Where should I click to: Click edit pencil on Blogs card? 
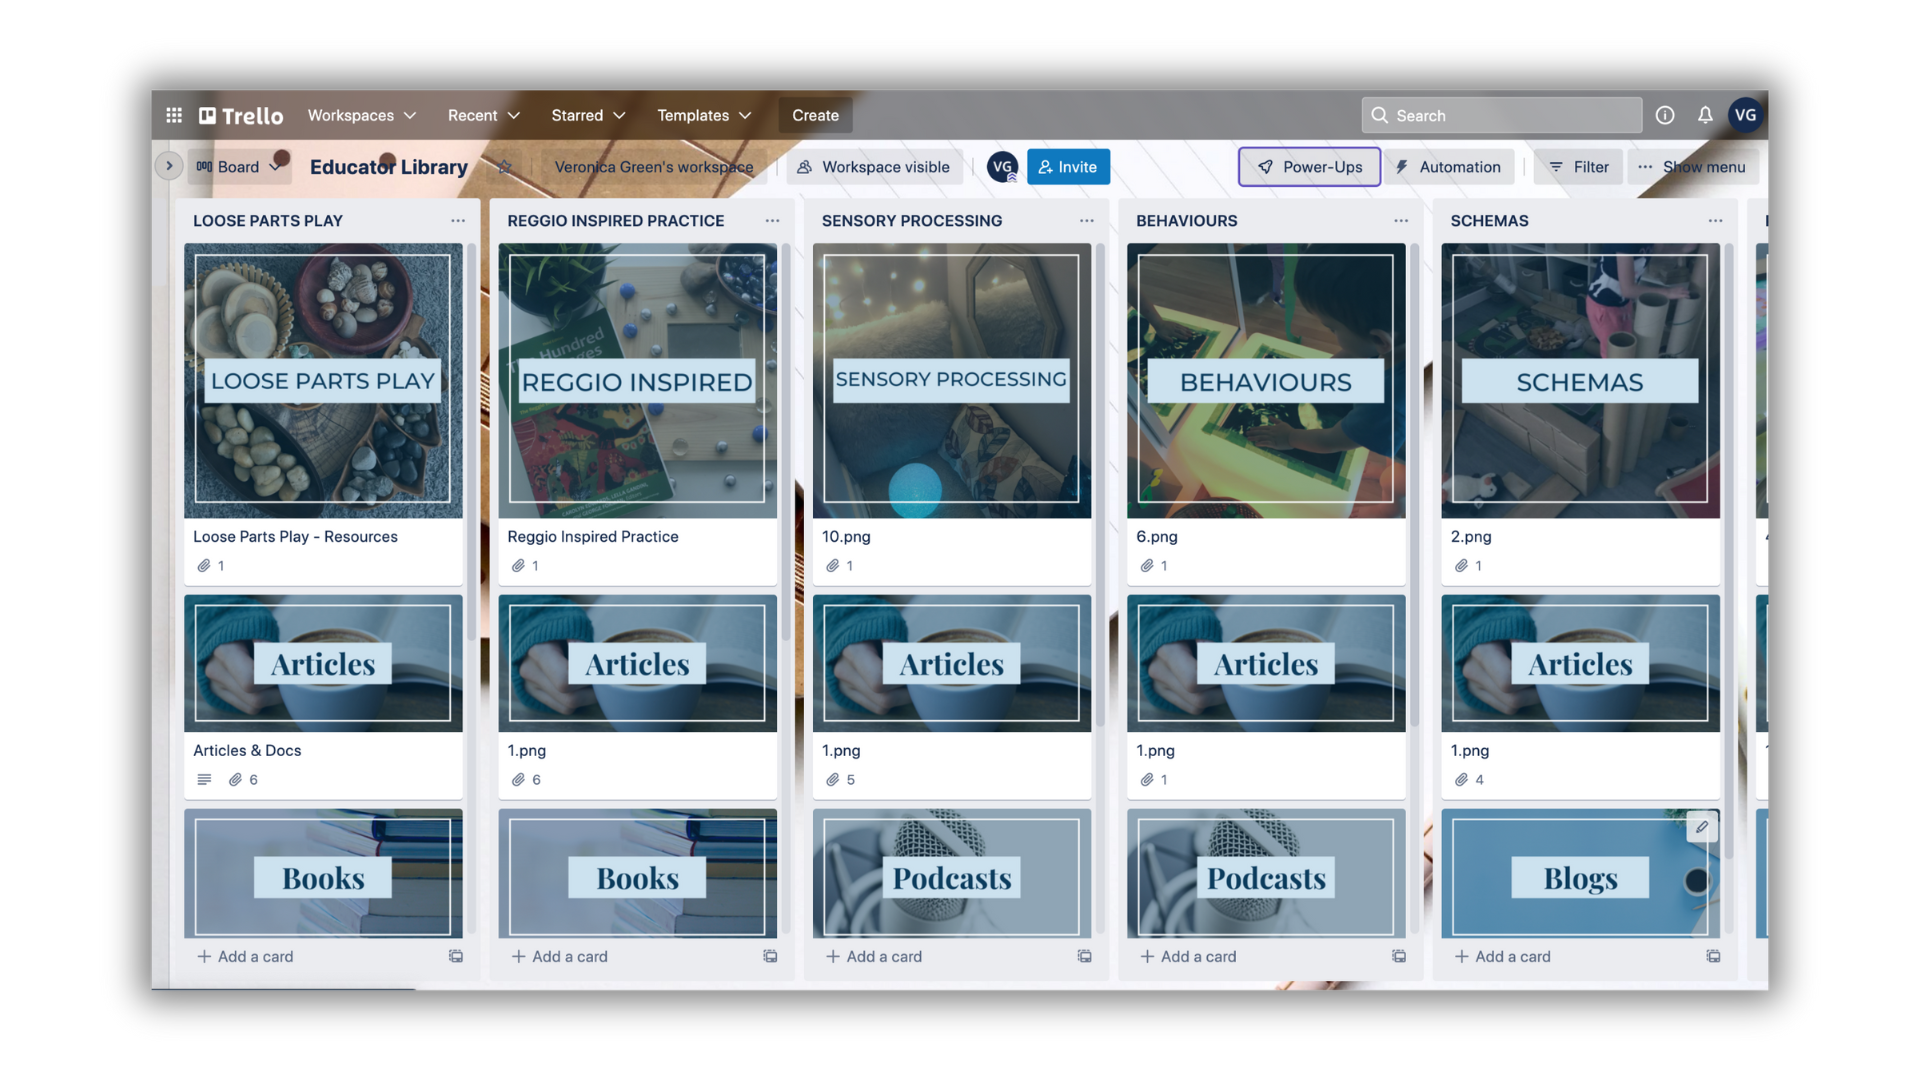pos(1701,827)
